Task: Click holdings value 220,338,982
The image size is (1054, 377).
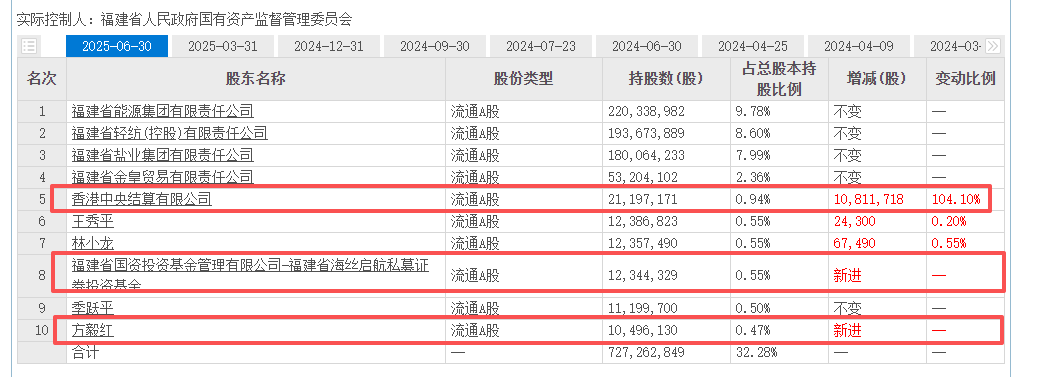Action: click(646, 112)
